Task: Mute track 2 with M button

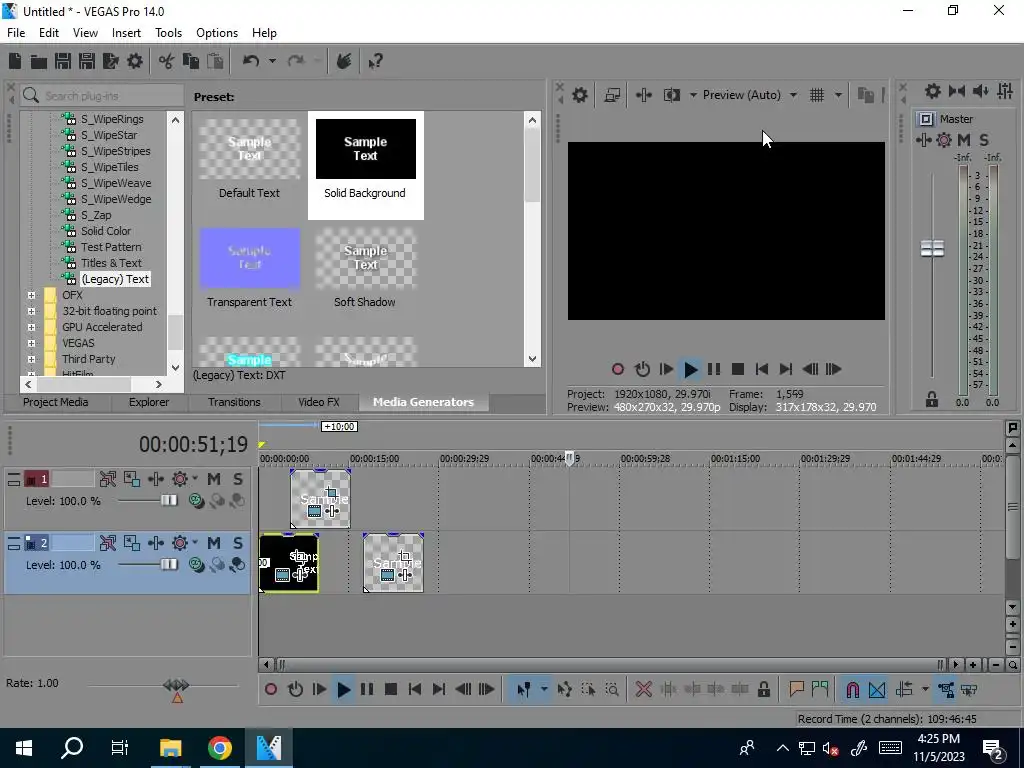Action: point(214,543)
